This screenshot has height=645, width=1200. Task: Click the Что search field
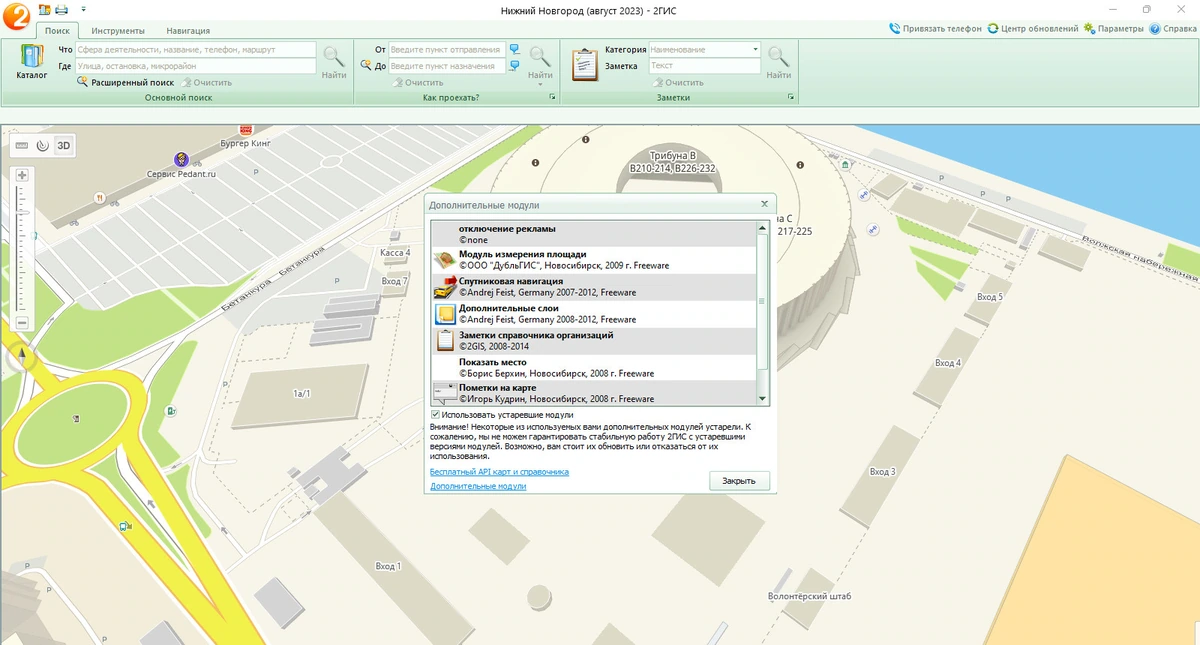(196, 49)
